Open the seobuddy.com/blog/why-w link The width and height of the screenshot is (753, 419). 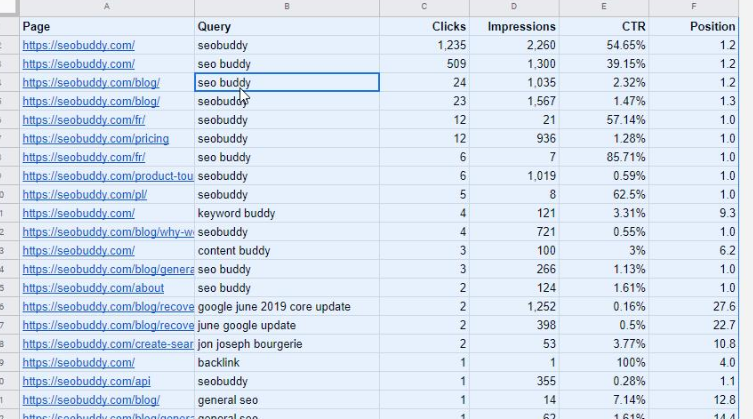pyautogui.click(x=108, y=232)
